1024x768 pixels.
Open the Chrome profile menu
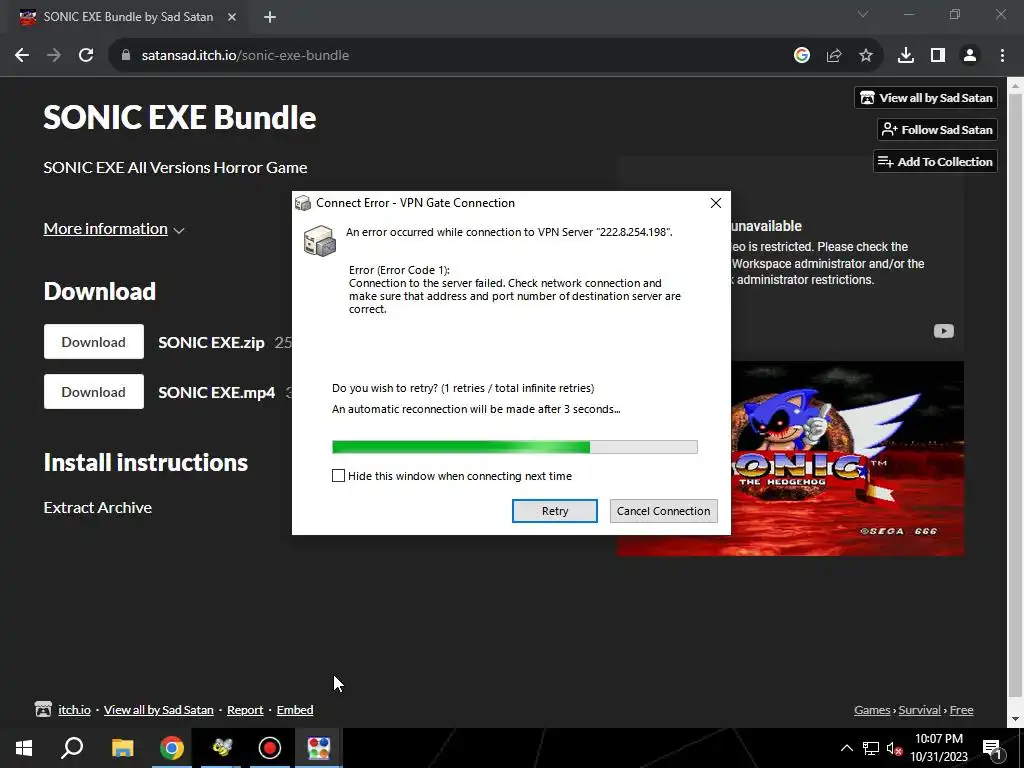tap(970, 56)
